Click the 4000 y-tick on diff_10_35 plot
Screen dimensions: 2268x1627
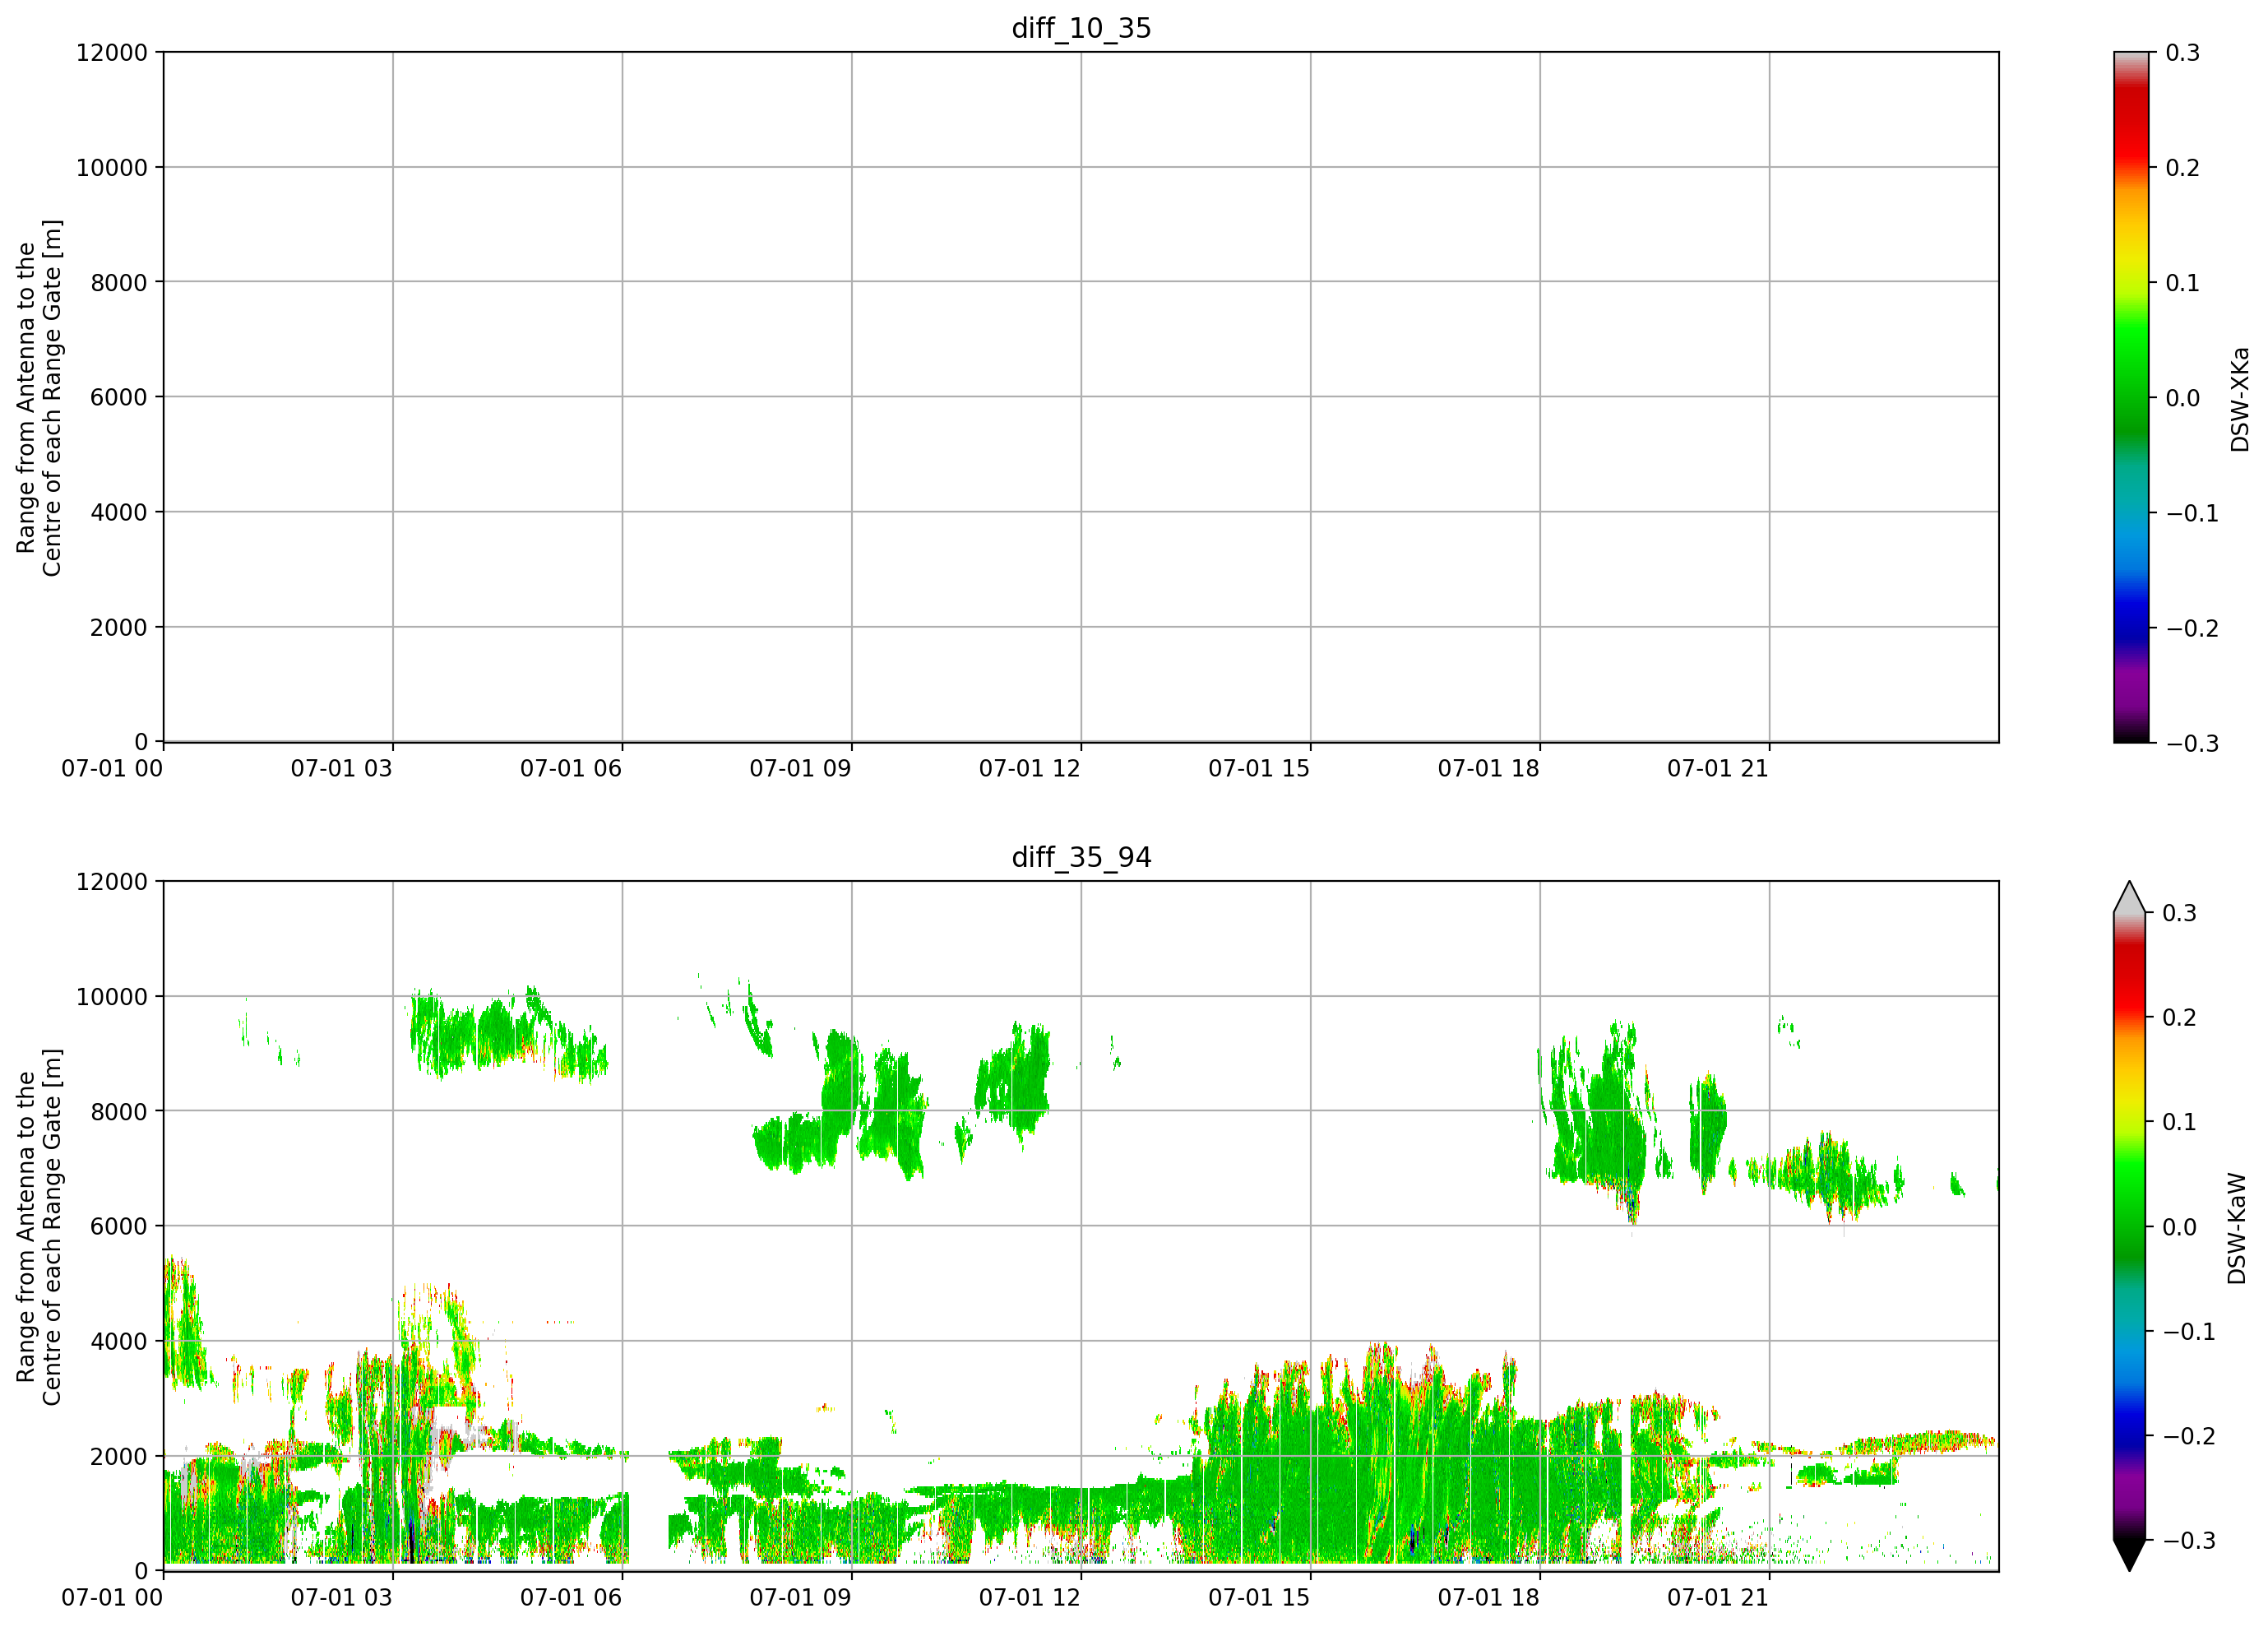[x=119, y=512]
